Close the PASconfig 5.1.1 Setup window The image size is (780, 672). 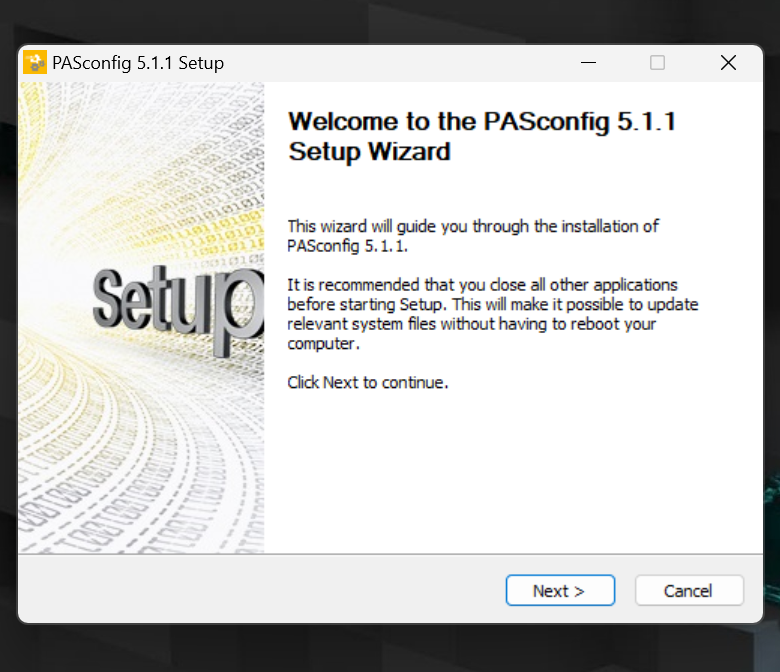[728, 63]
